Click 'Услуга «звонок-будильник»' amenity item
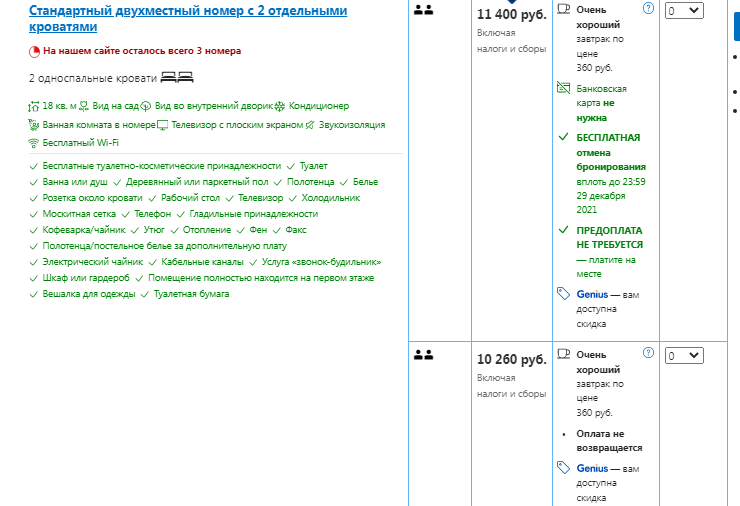 point(321,262)
